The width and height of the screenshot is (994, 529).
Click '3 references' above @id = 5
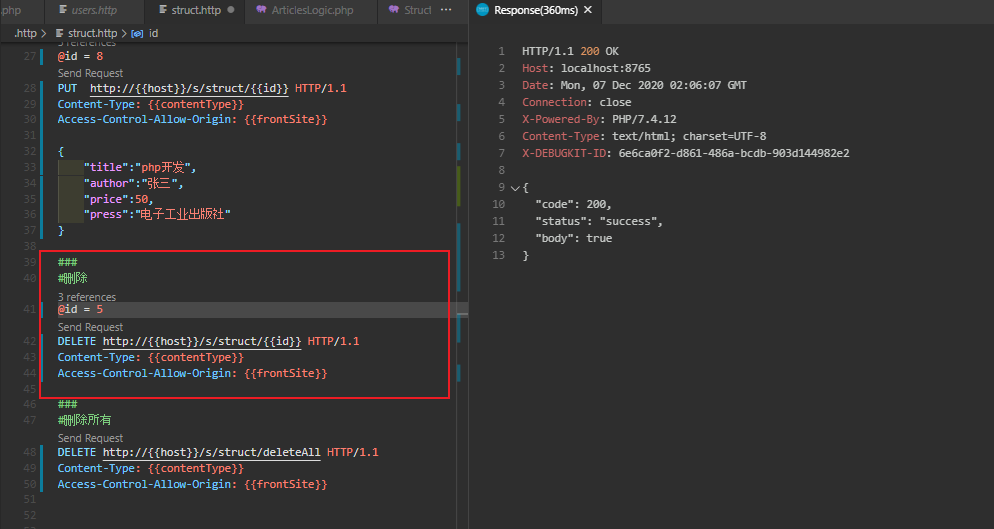click(x=86, y=297)
